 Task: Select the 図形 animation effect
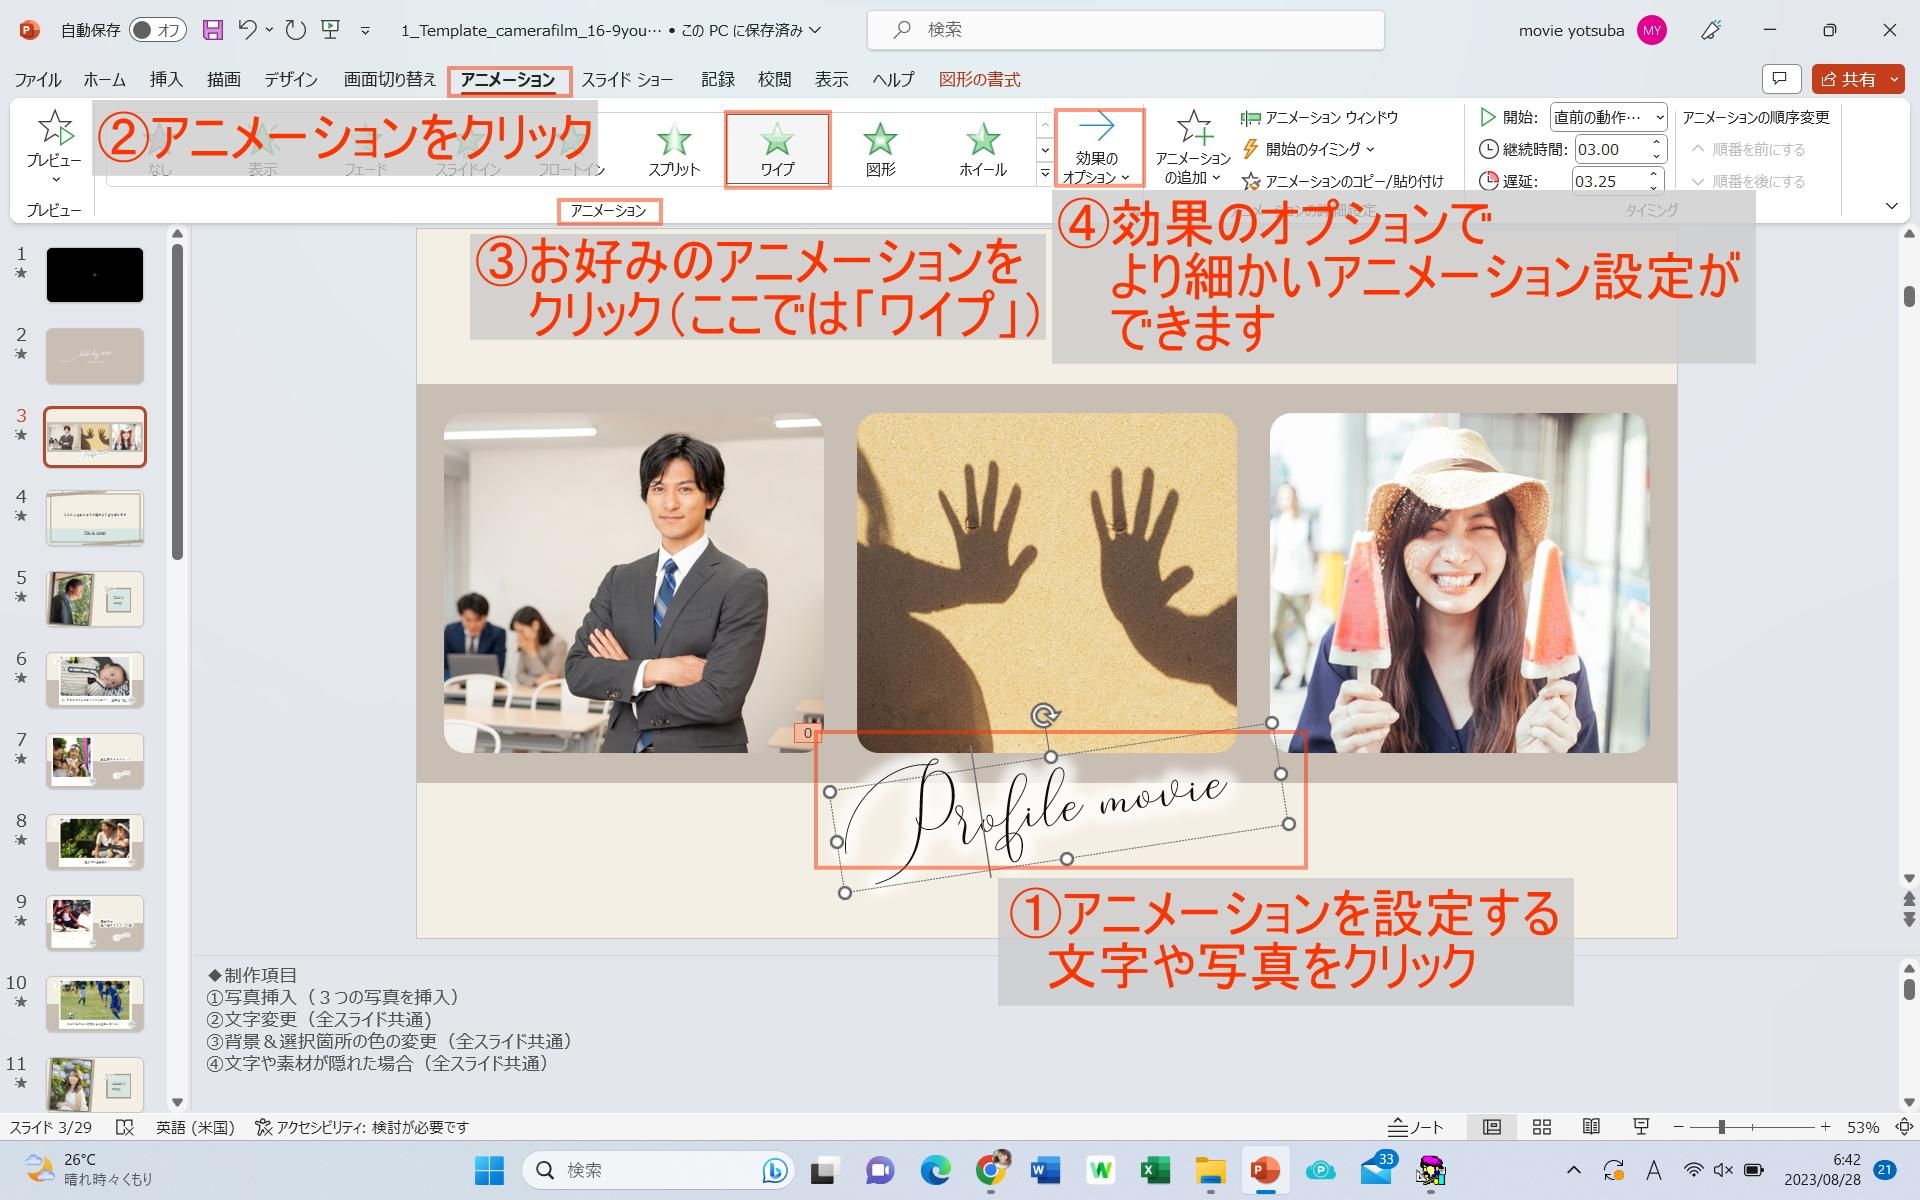click(880, 149)
